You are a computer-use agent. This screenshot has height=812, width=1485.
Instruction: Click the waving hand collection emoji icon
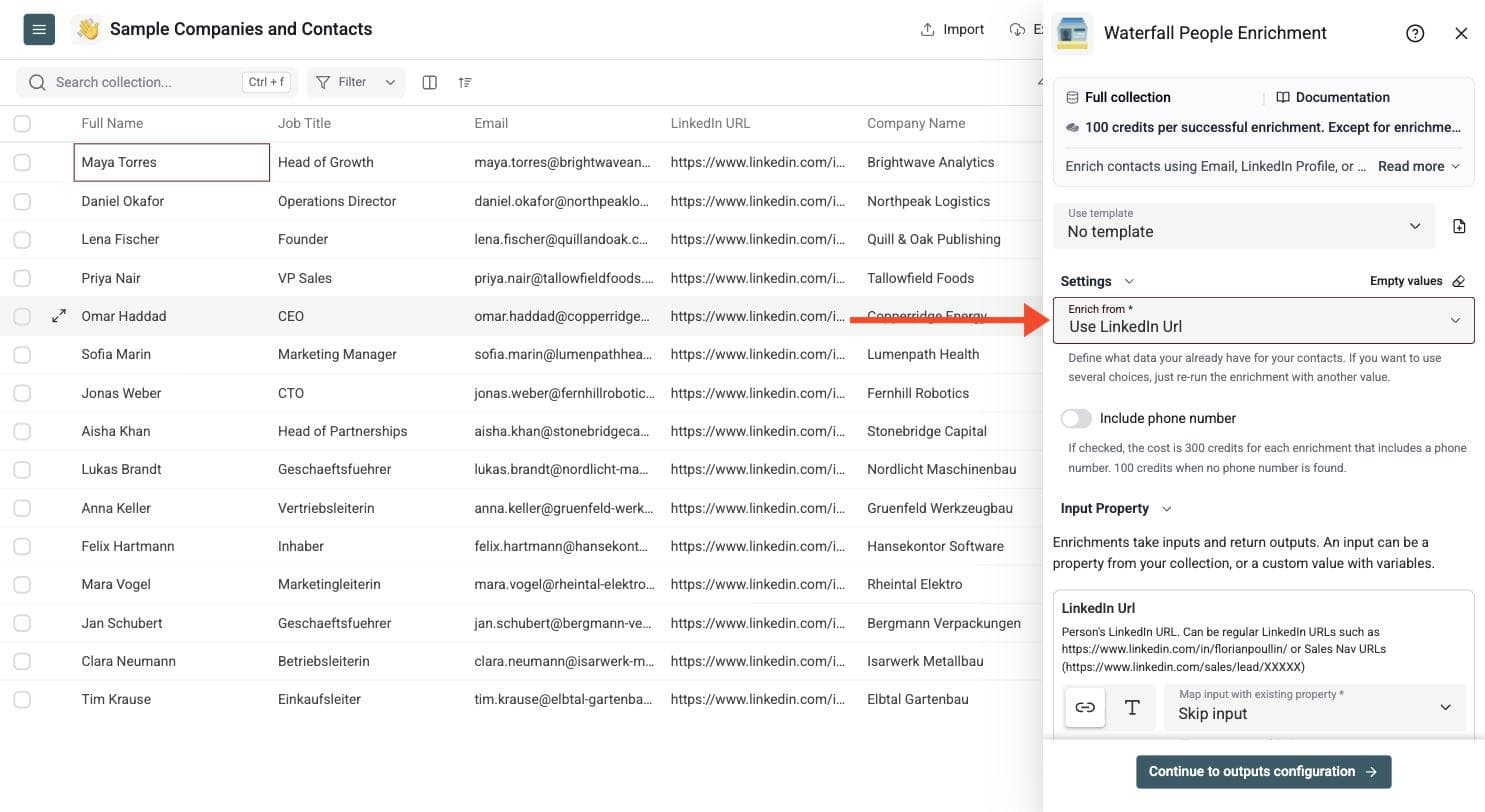coord(88,30)
